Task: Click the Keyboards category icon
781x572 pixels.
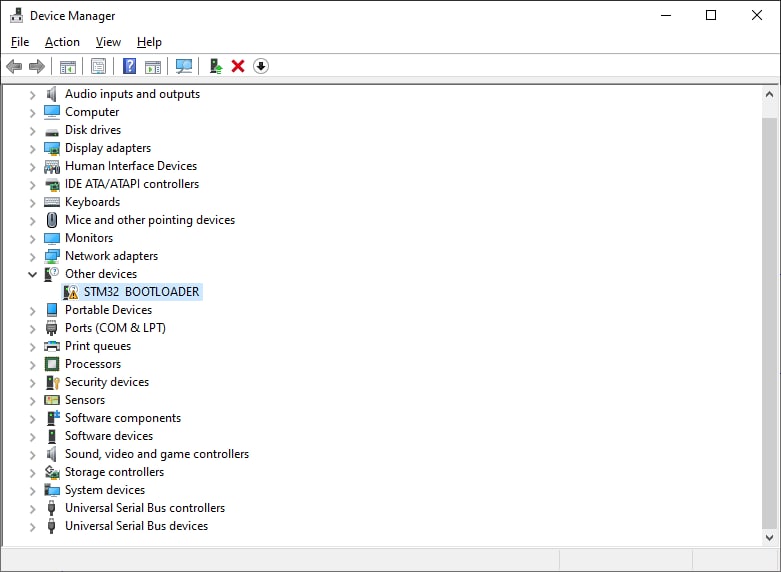Action: coord(52,202)
